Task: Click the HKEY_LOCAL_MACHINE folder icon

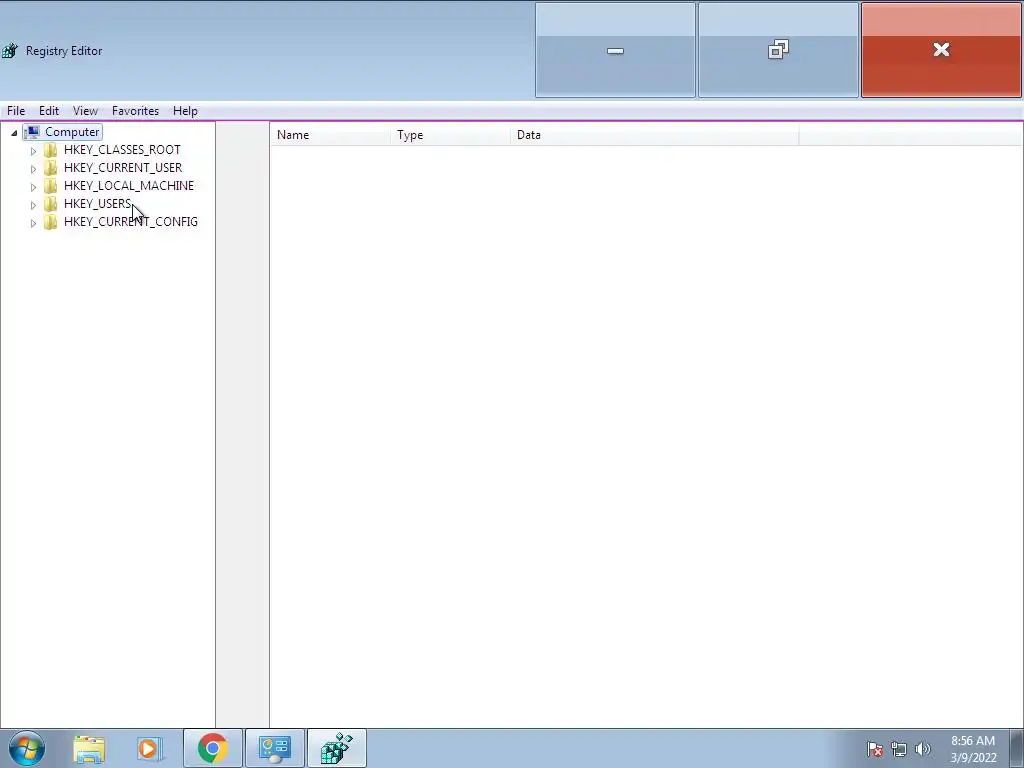Action: pos(50,186)
